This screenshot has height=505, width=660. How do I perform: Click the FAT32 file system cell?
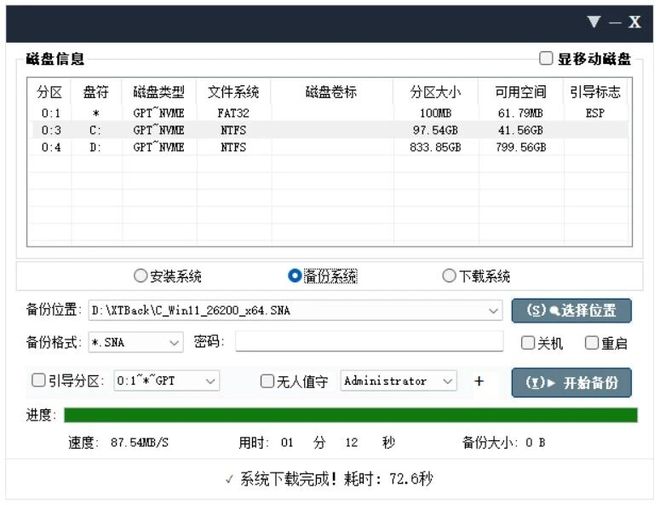[x=233, y=113]
